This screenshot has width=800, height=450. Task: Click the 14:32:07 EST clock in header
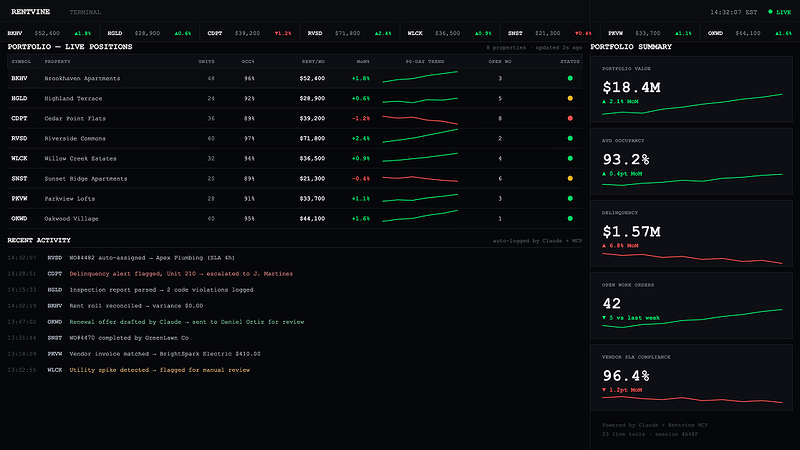click(734, 12)
